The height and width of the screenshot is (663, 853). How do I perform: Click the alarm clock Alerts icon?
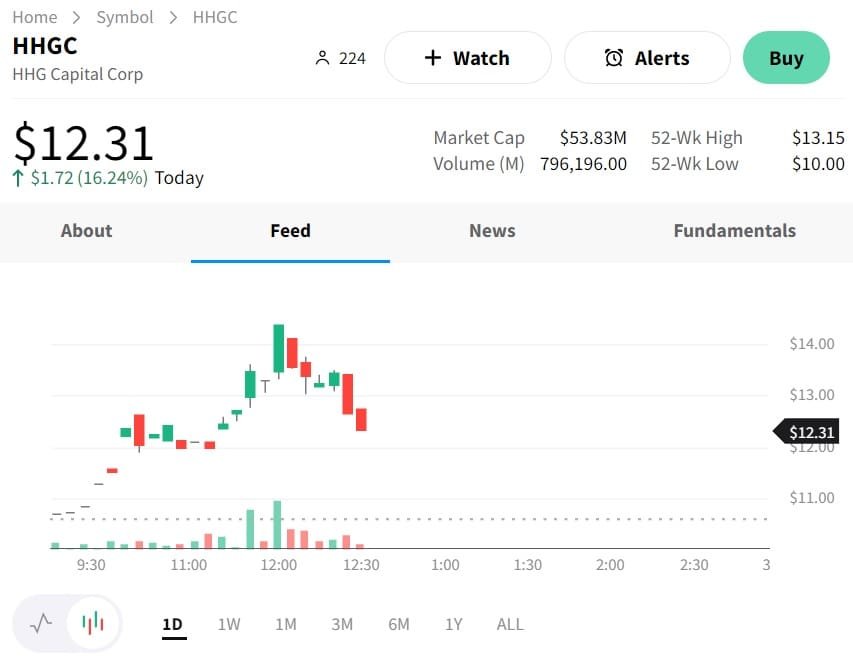coord(614,58)
